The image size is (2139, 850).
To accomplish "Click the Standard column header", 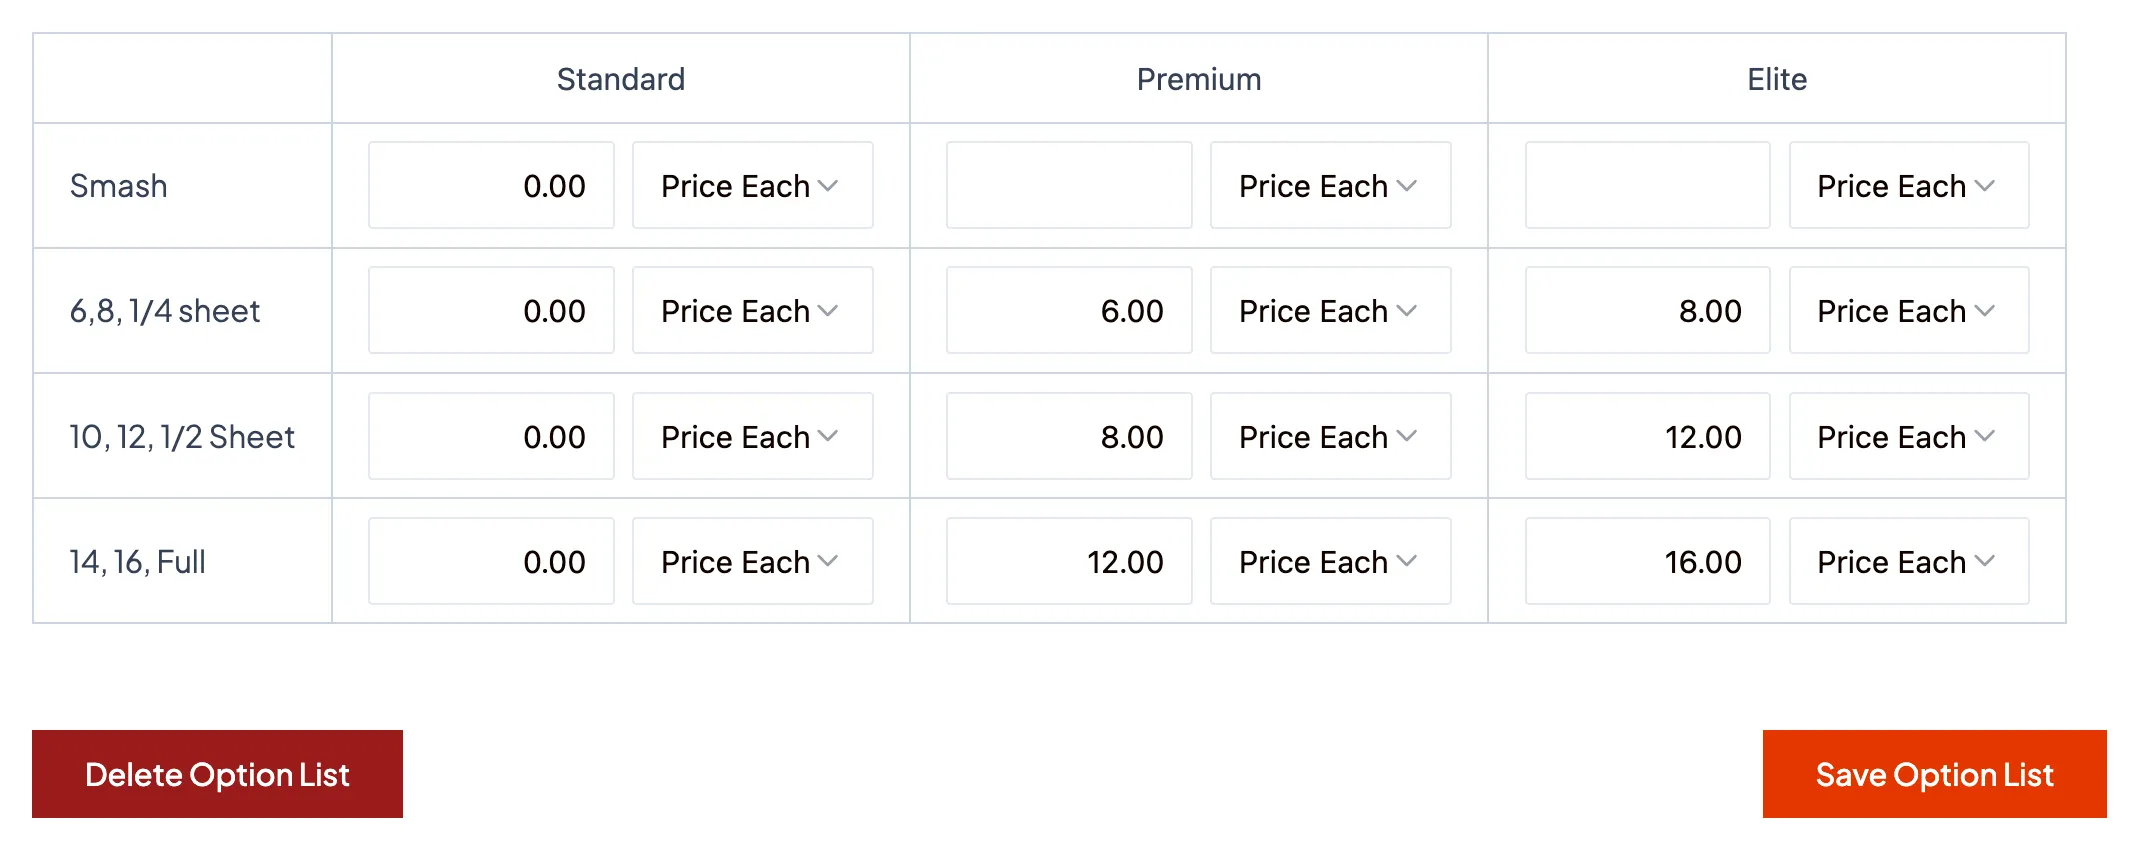I will pyautogui.click(x=620, y=78).
